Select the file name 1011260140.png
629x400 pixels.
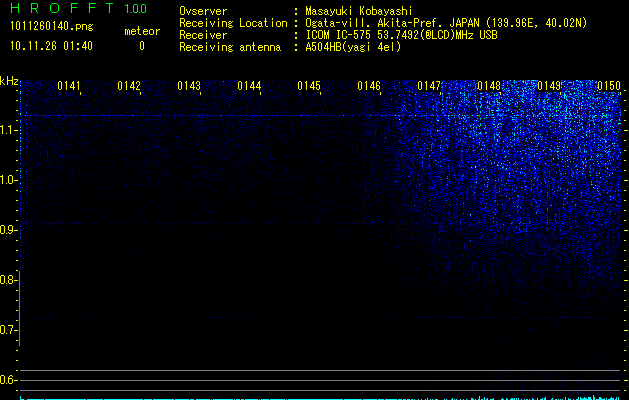(x=52, y=27)
